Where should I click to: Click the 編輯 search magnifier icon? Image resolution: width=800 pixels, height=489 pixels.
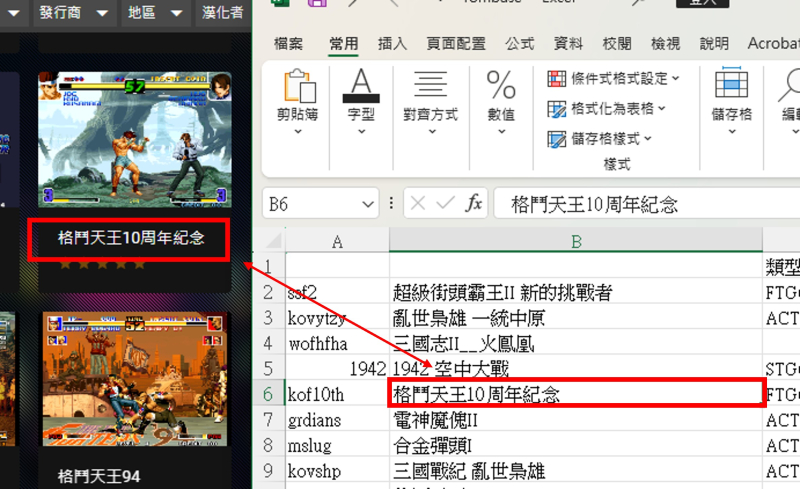point(789,87)
